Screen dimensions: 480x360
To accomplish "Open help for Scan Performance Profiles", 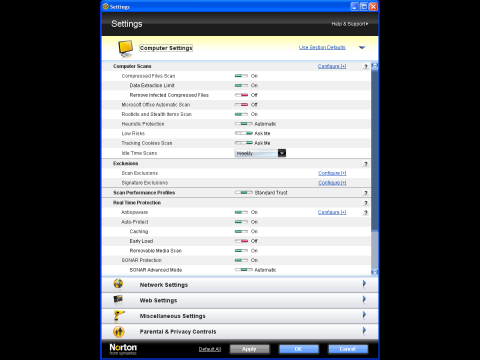I will (x=366, y=193).
